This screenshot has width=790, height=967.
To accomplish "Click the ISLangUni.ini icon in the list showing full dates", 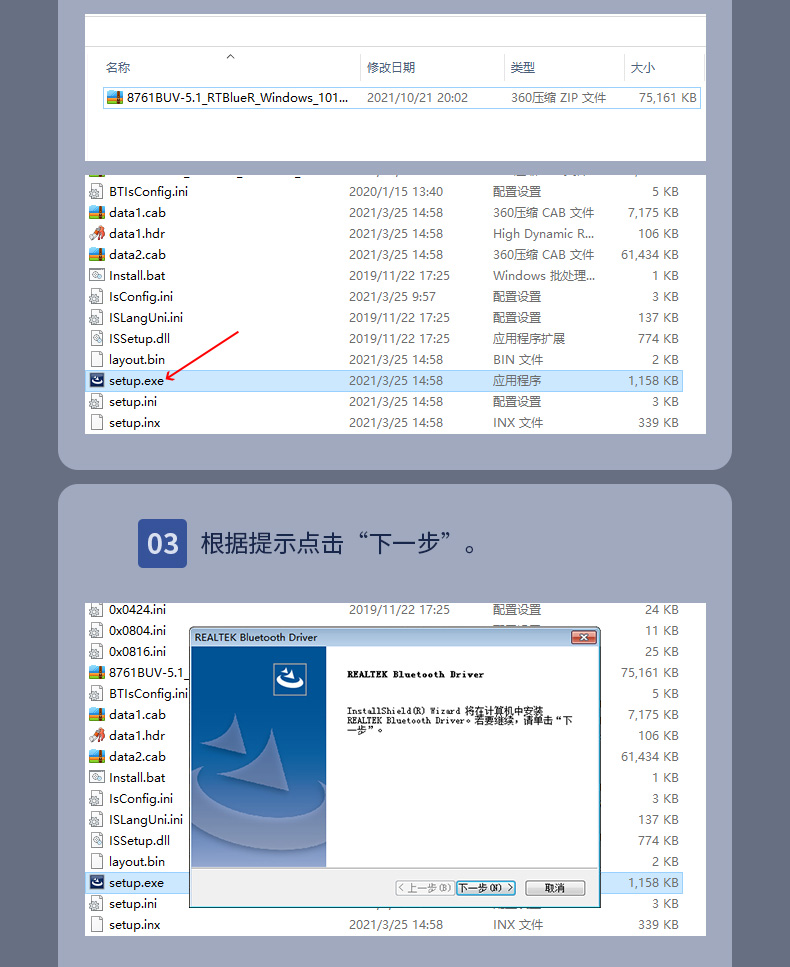I will 96,318.
